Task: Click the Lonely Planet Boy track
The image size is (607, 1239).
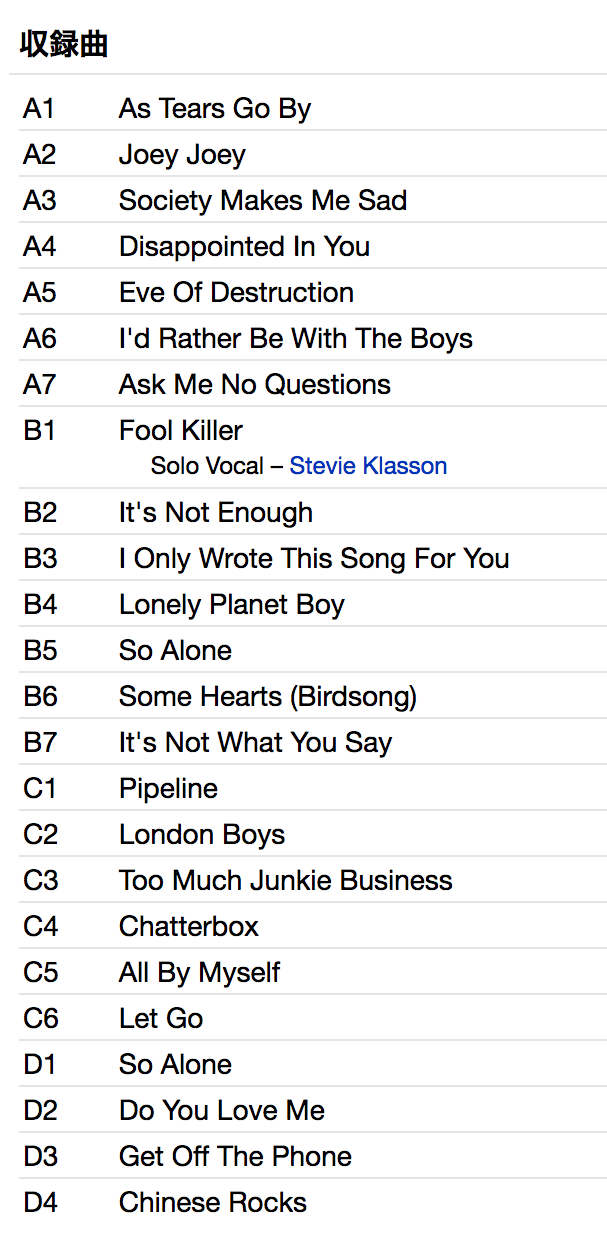Action: click(x=231, y=605)
